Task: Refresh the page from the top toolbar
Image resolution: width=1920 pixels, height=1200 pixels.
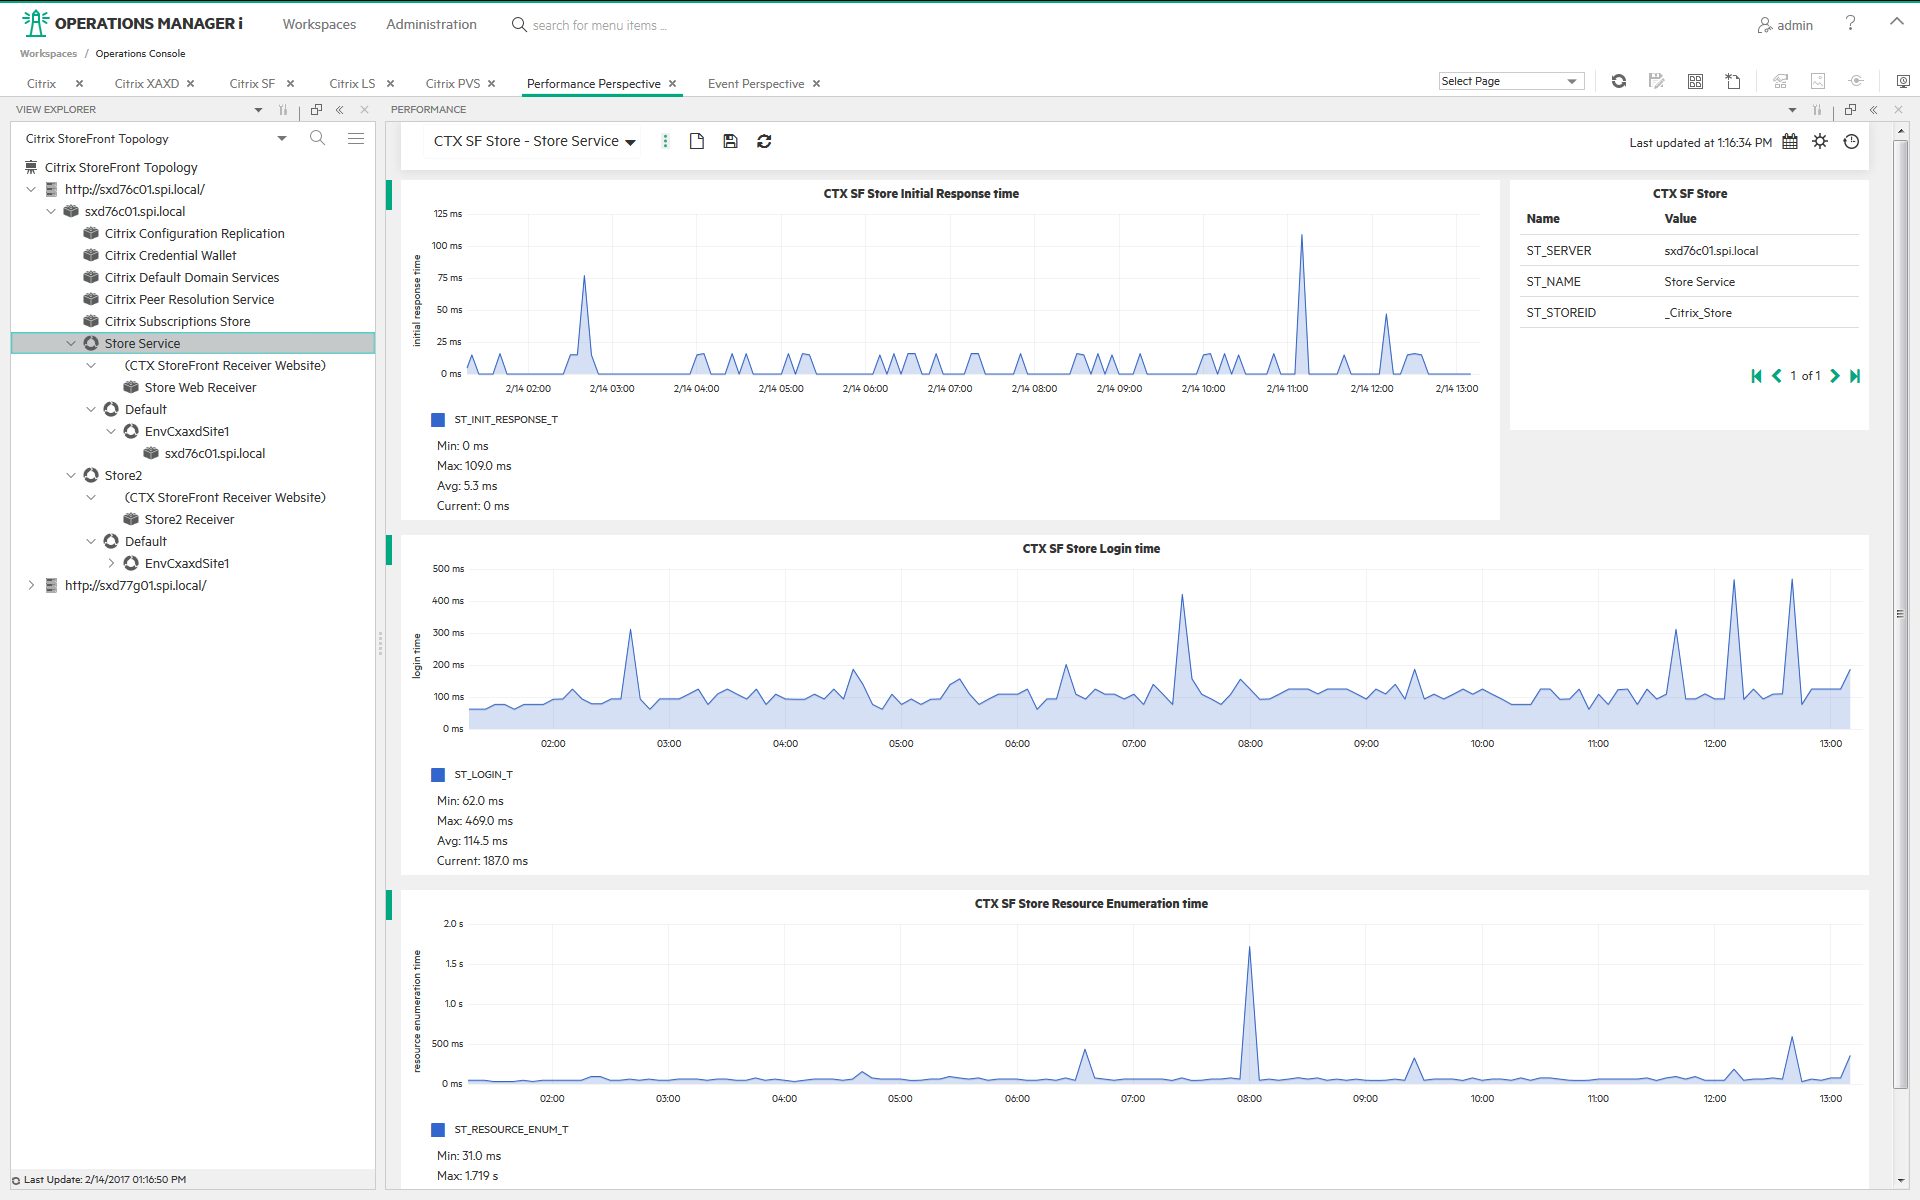Action: pos(1618,82)
